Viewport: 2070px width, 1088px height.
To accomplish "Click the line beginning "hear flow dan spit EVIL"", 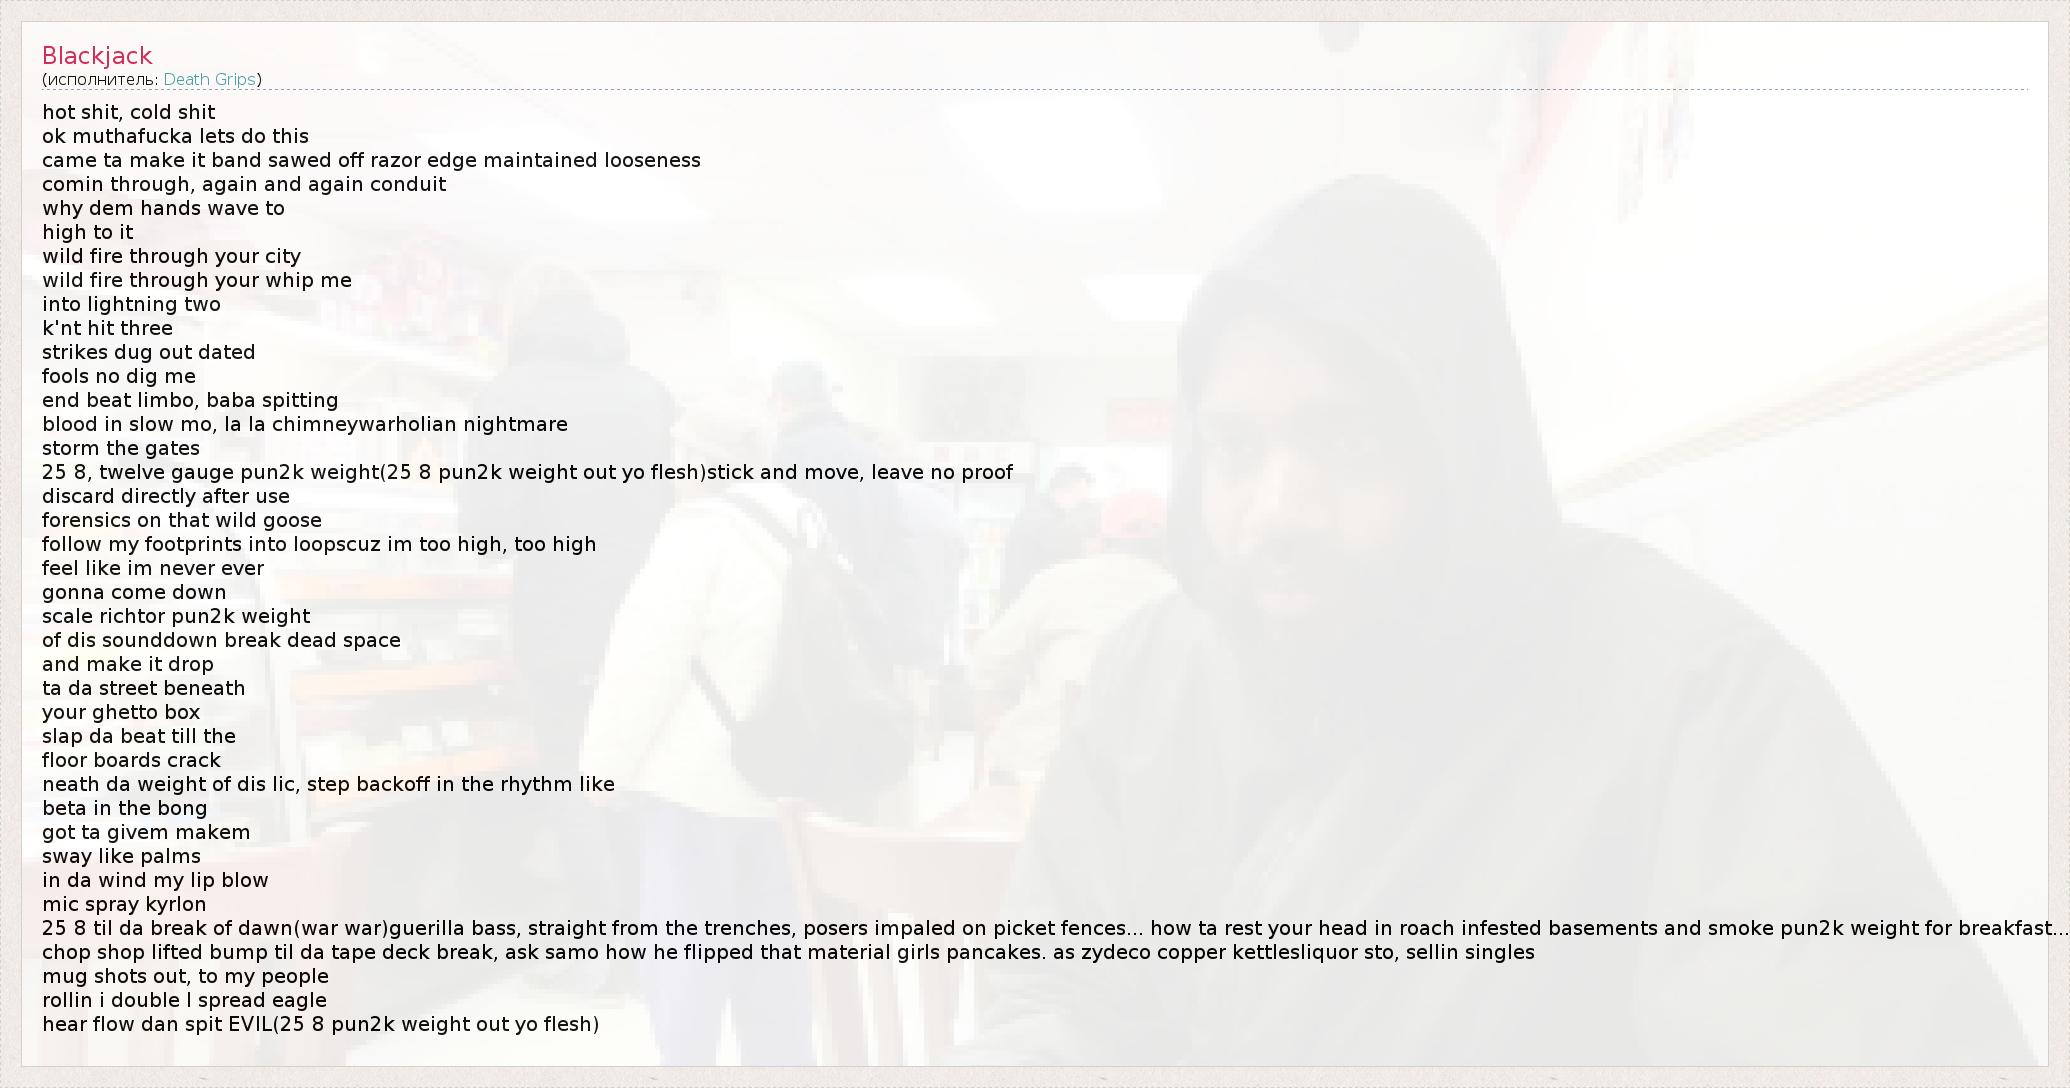I will point(321,1024).
